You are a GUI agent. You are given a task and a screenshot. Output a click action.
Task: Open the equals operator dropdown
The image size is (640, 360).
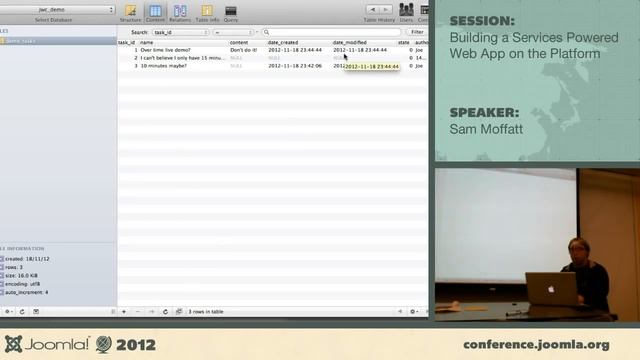233,32
